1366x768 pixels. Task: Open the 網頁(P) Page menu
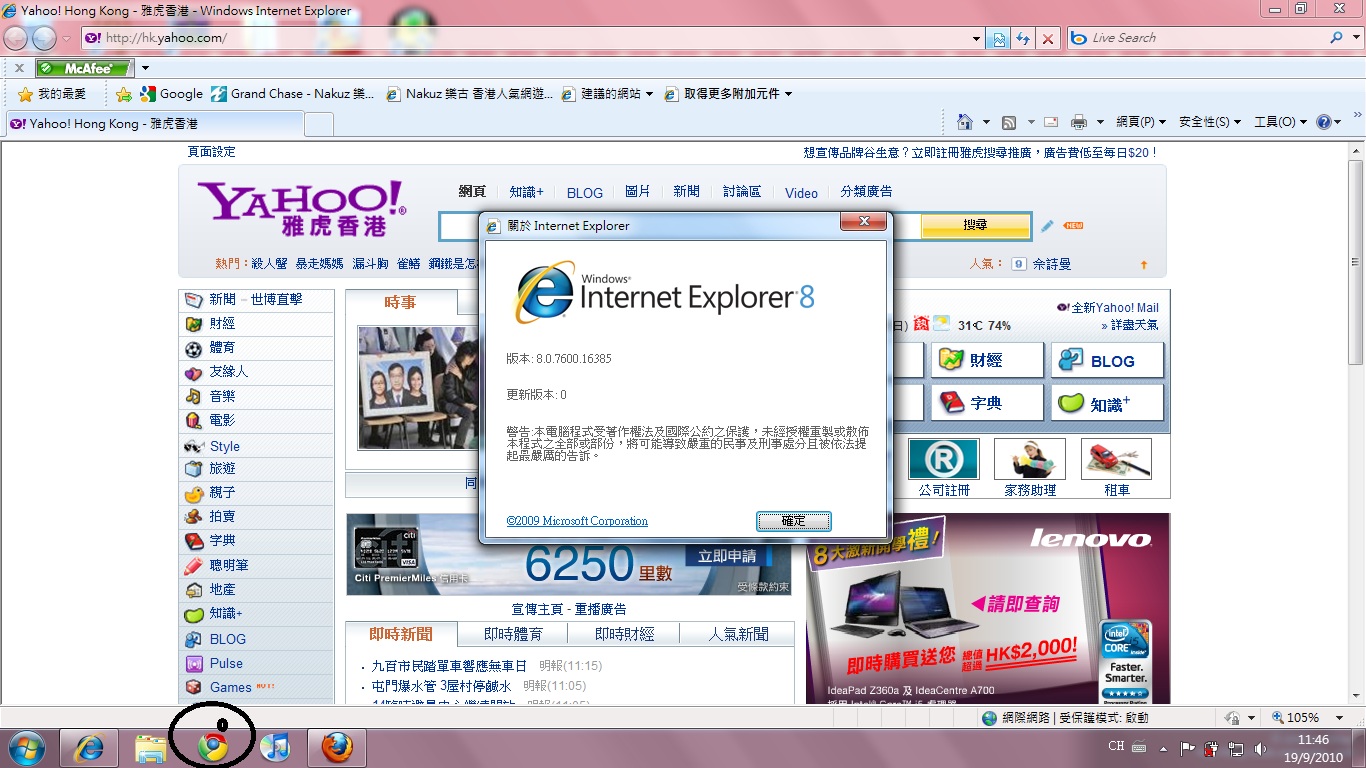pos(1141,122)
